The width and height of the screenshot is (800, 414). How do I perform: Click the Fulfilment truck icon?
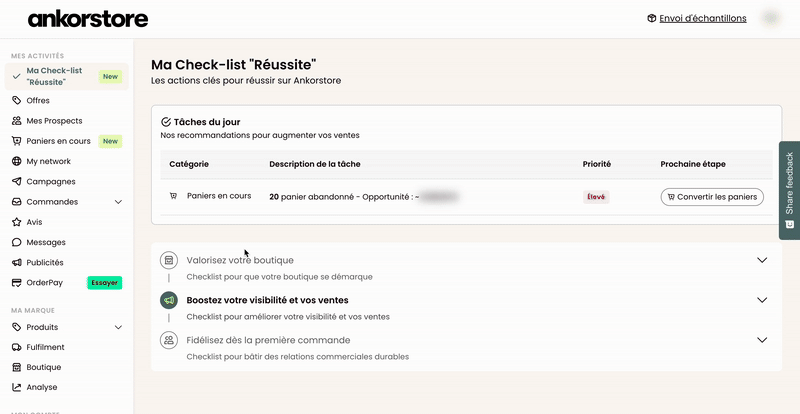pos(16,347)
